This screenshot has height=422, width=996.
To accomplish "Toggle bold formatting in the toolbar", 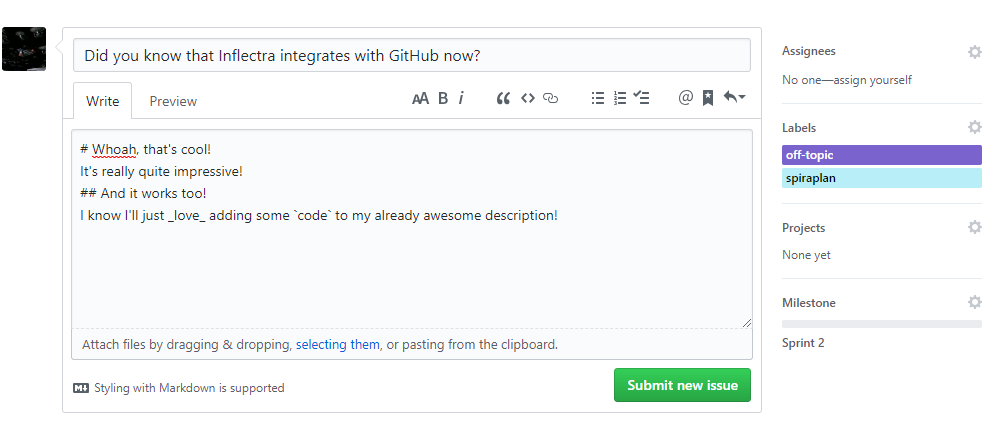I will click(443, 98).
